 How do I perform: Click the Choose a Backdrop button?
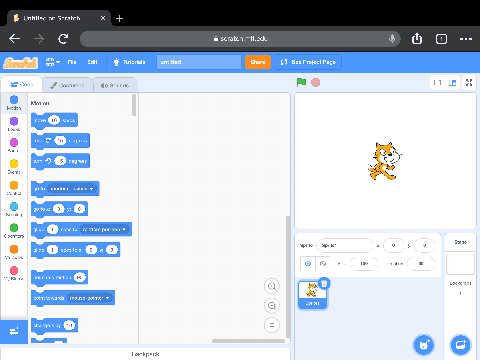coord(460,345)
